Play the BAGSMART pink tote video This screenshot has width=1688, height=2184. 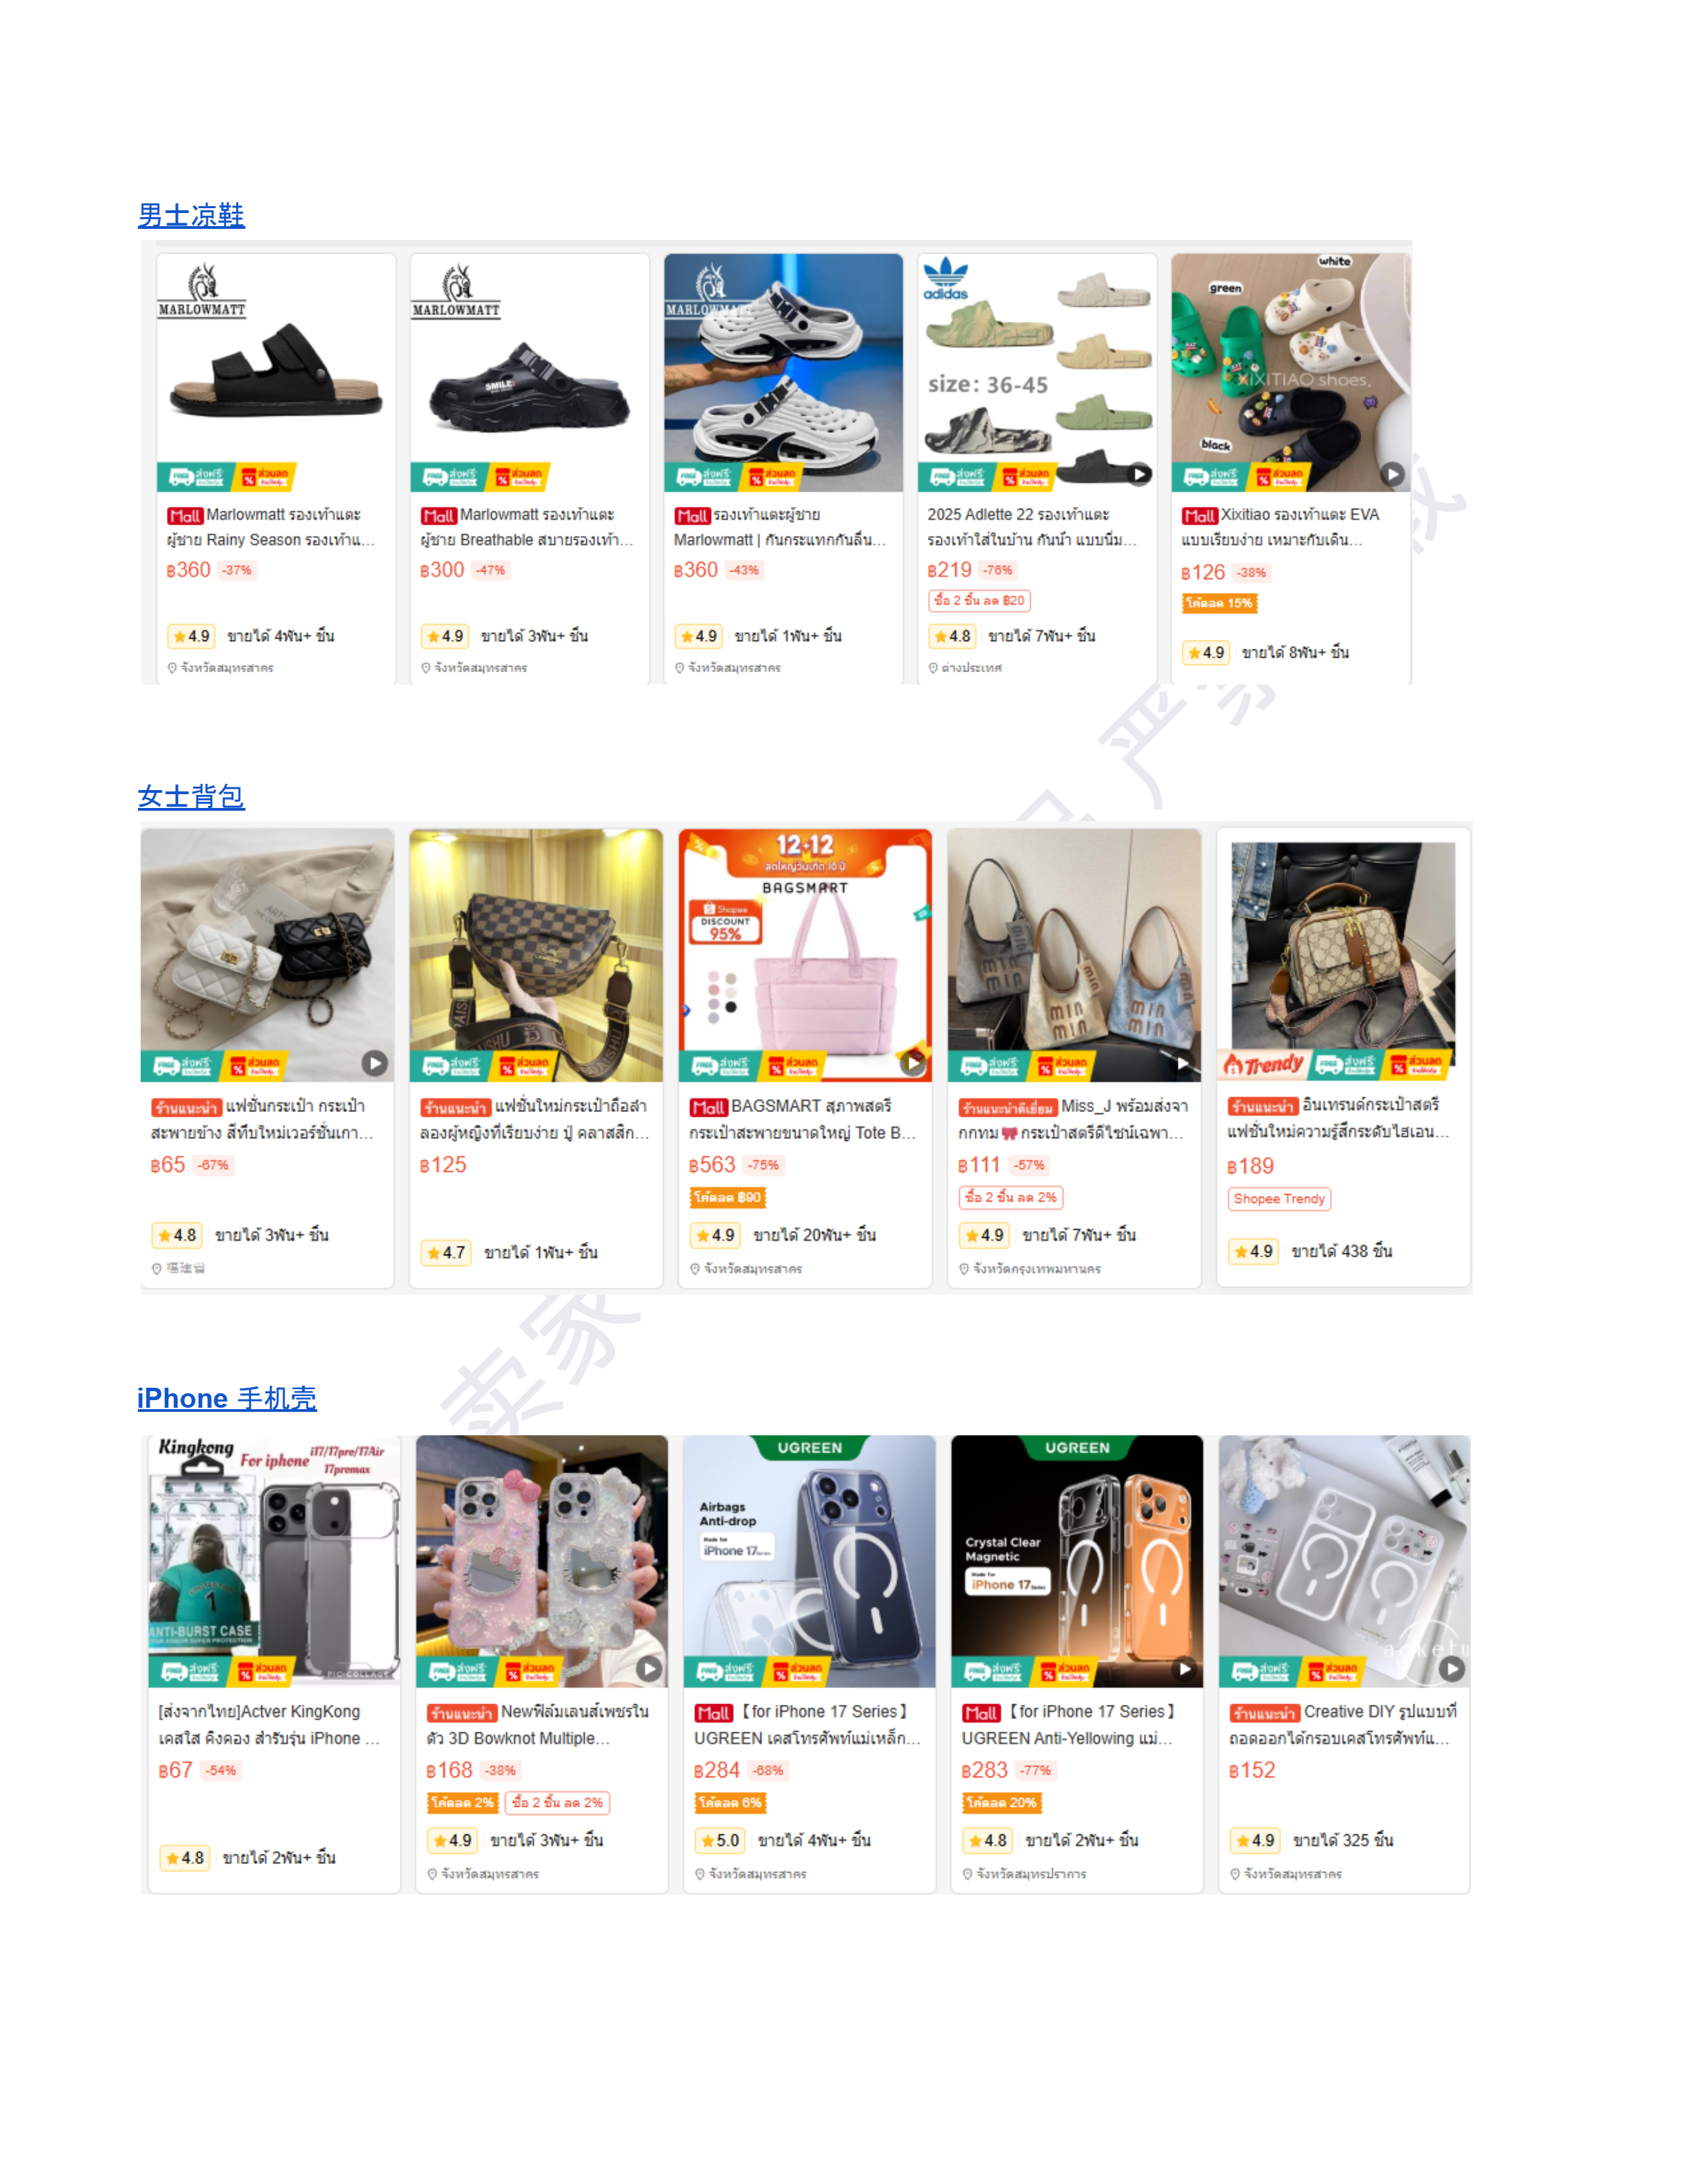point(913,1063)
